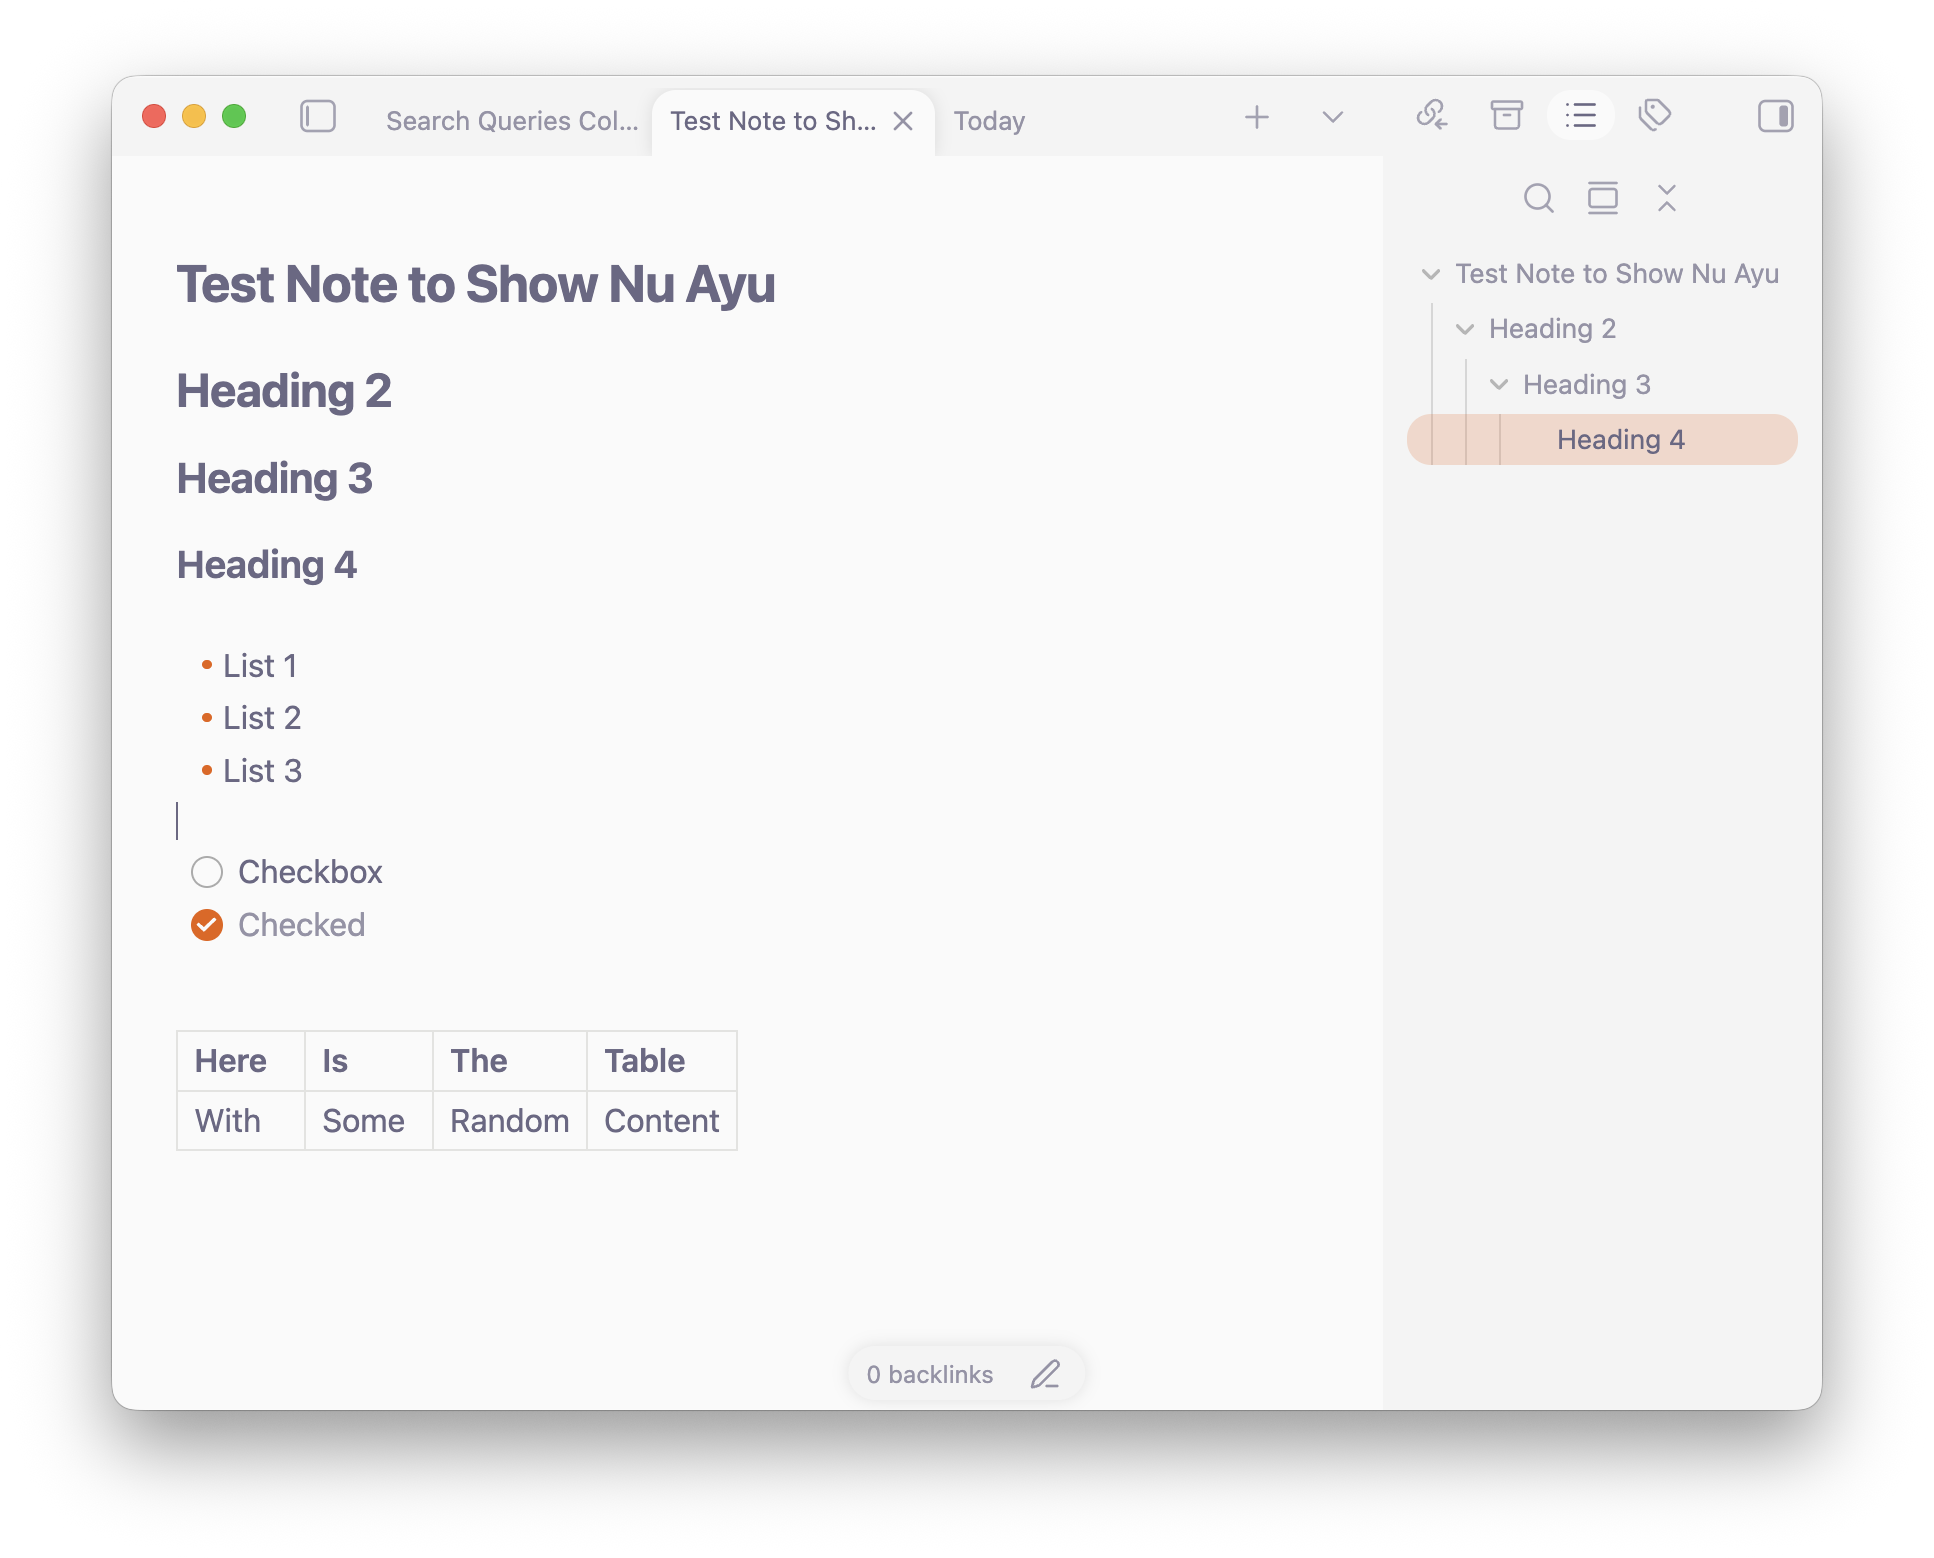1934x1558 pixels.
Task: Click the Some table cell
Action: coord(369,1121)
